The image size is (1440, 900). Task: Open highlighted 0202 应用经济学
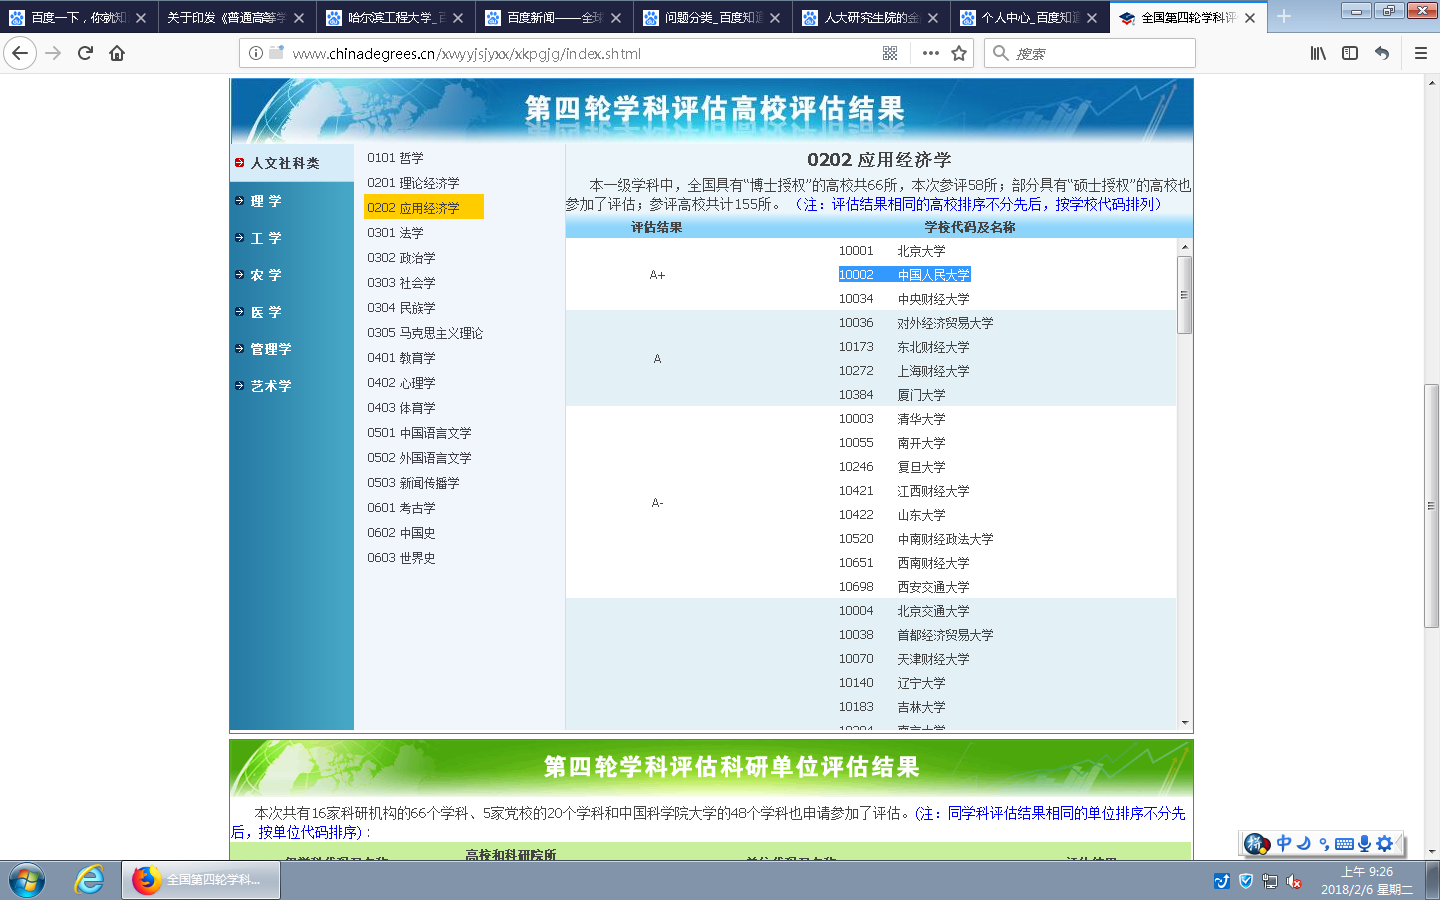(423, 207)
